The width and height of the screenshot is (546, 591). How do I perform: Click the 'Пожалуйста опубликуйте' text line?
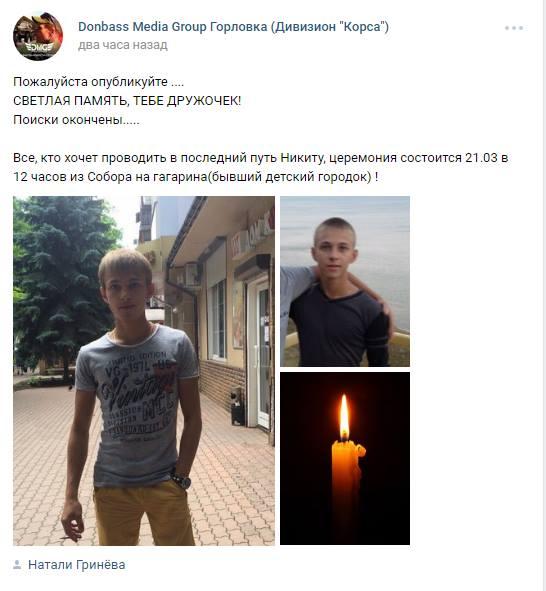[99, 82]
